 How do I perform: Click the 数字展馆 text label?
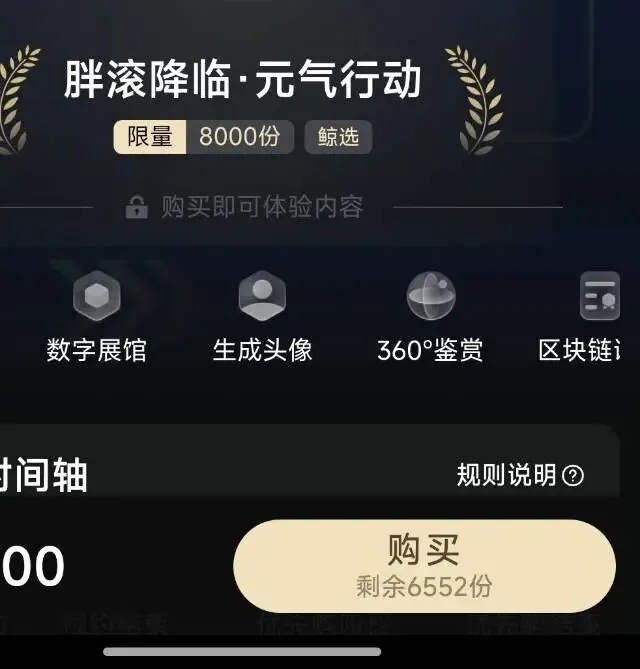[x=97, y=350]
